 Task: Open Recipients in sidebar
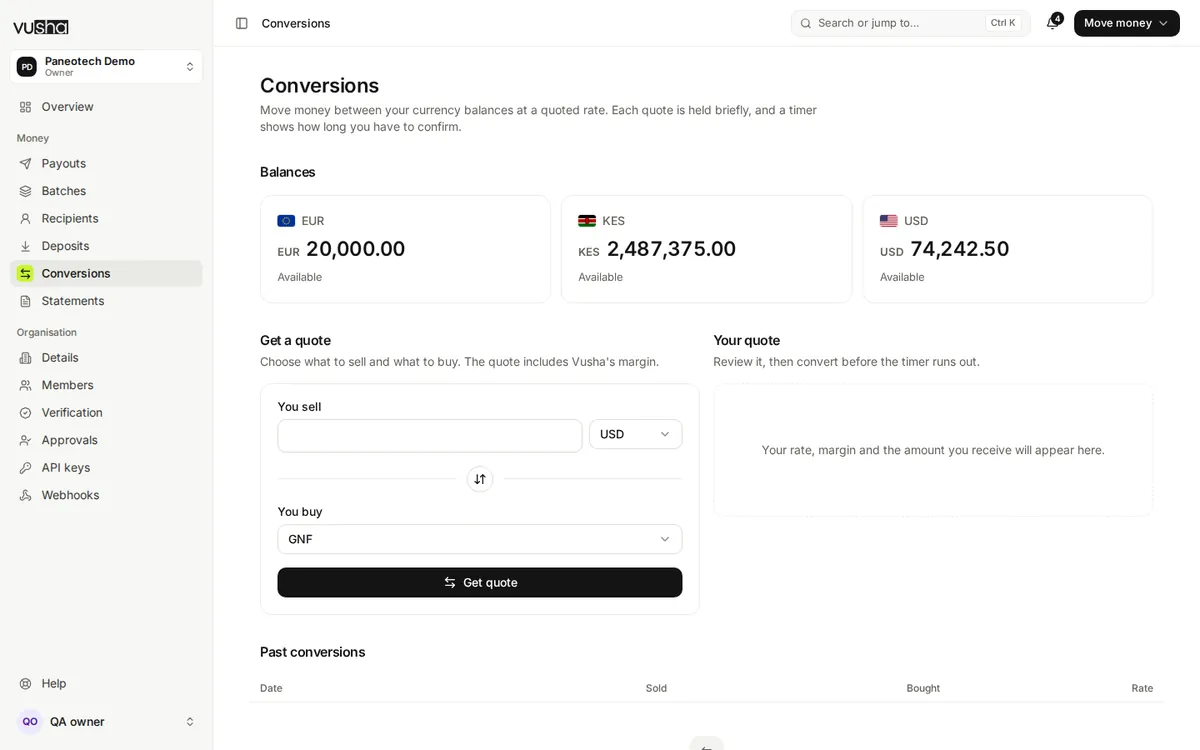(106, 219)
